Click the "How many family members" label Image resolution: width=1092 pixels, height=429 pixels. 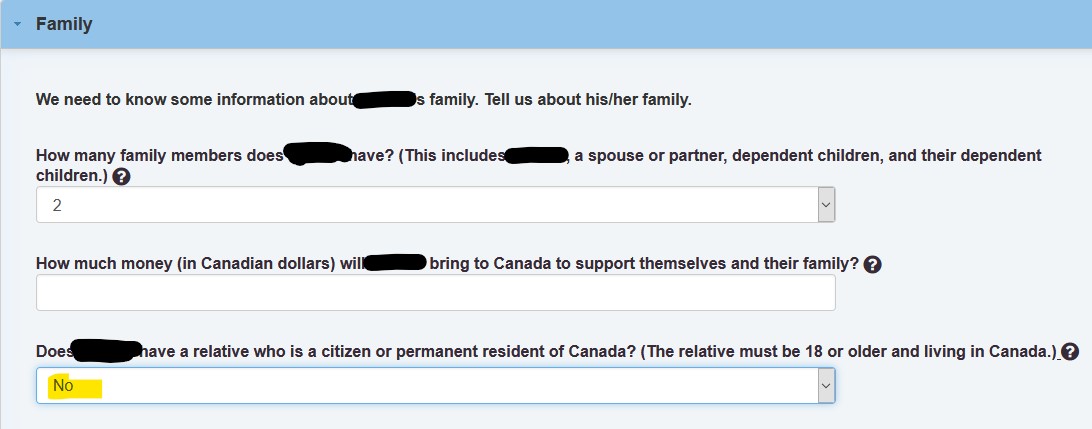pos(538,165)
